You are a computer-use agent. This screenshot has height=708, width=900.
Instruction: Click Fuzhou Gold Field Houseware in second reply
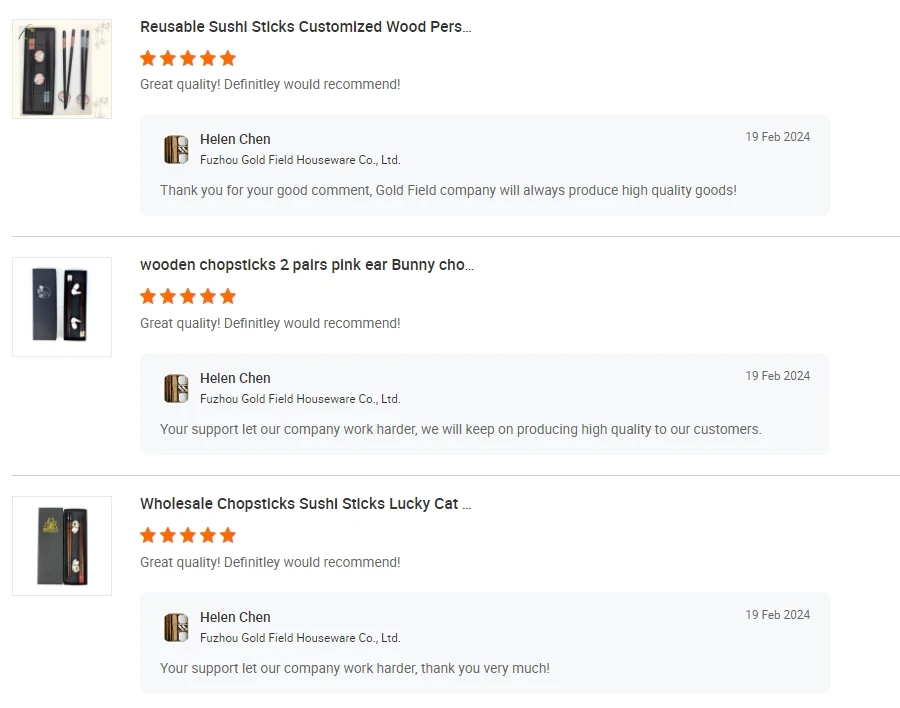click(300, 399)
